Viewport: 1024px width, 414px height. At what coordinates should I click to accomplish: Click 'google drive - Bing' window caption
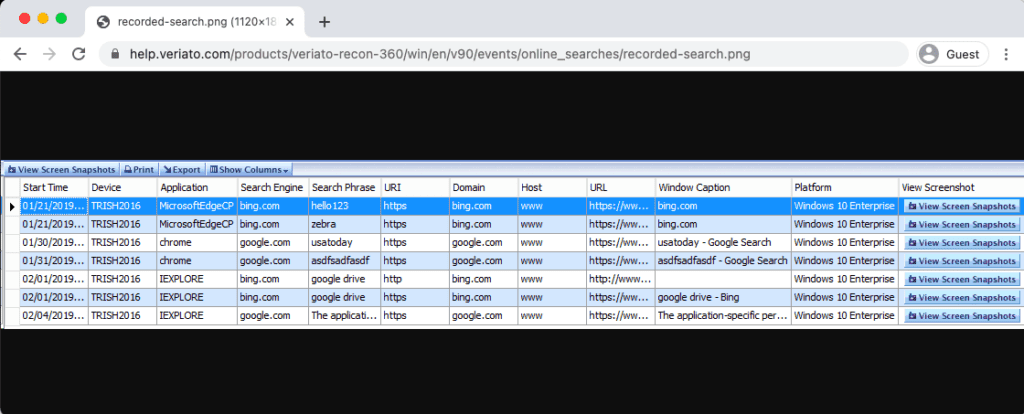pos(724,298)
